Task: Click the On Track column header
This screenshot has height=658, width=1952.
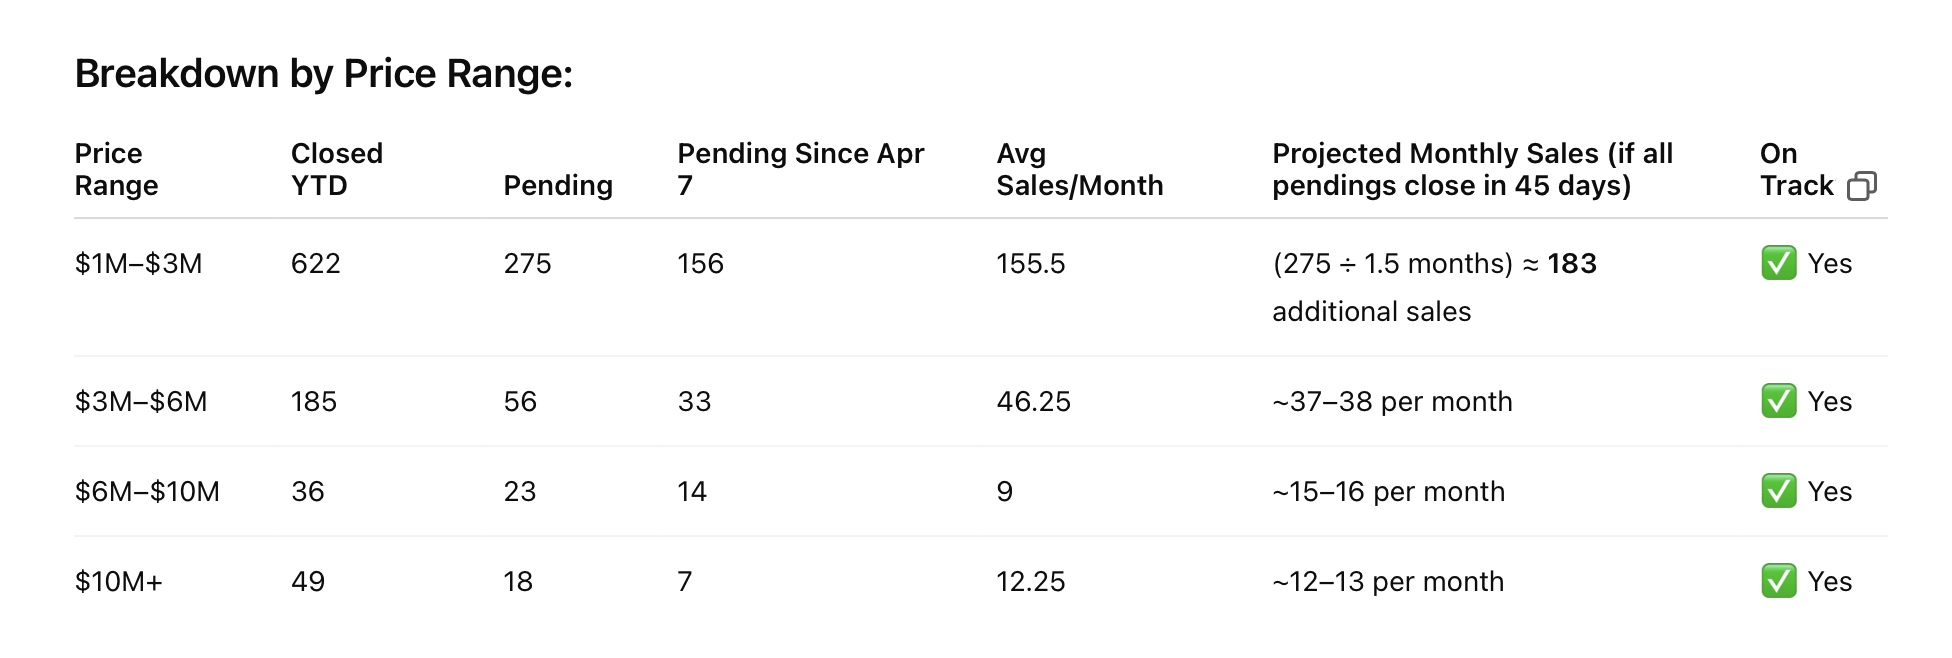Action: (x=1797, y=169)
